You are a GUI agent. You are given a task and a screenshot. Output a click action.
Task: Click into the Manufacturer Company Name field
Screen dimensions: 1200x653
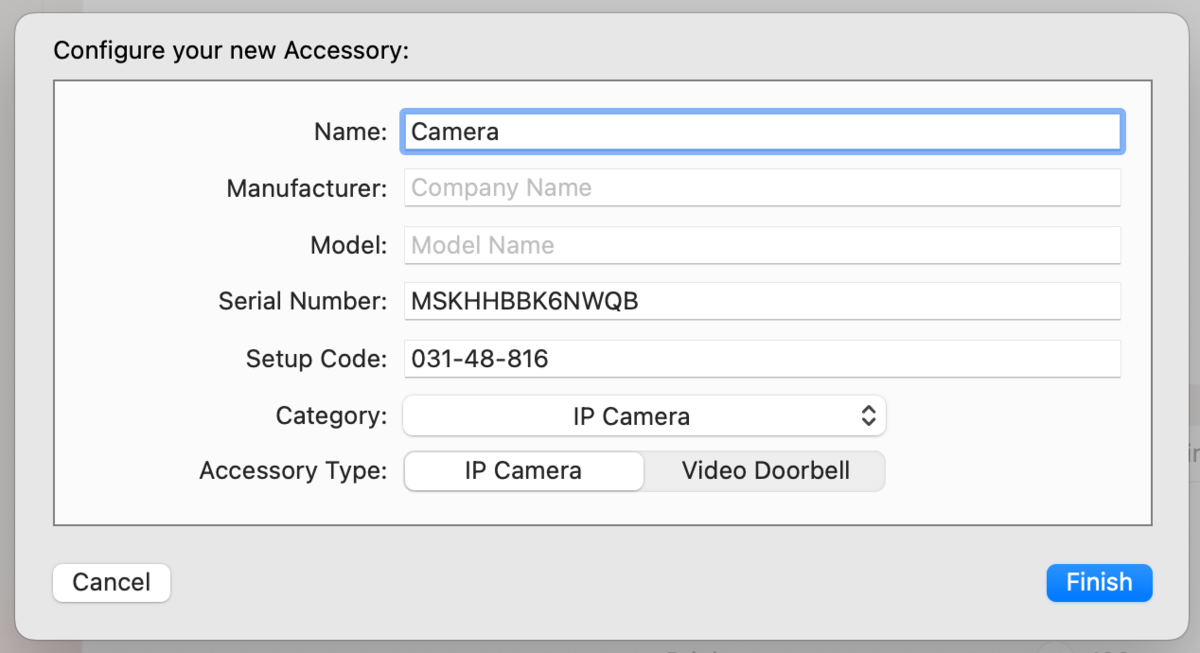[x=761, y=188]
